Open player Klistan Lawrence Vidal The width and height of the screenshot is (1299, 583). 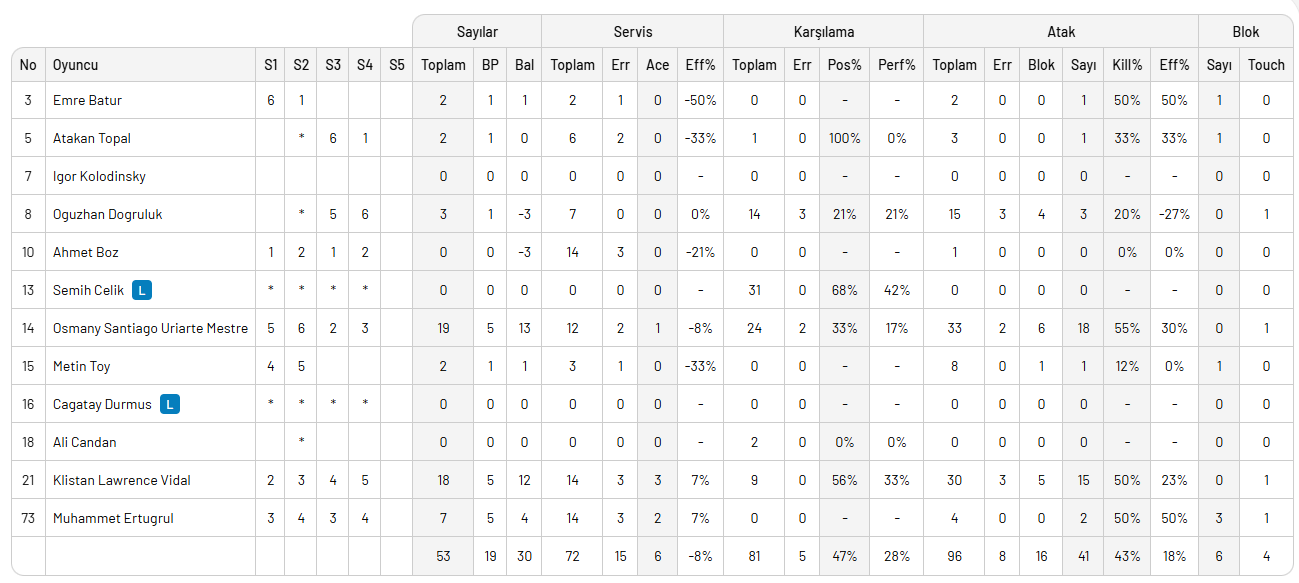coord(121,480)
